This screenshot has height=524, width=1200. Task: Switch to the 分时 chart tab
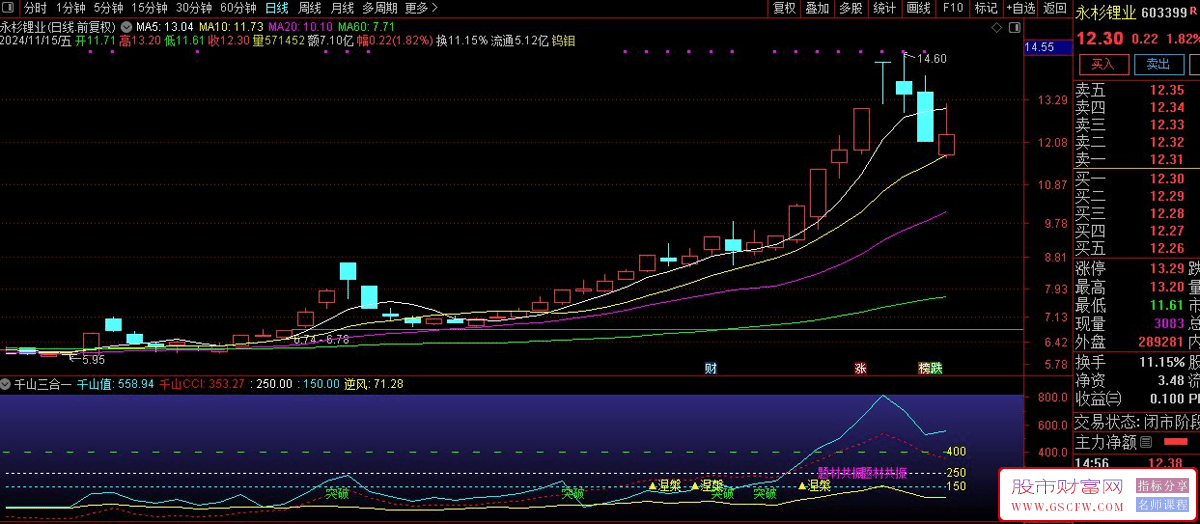36,8
